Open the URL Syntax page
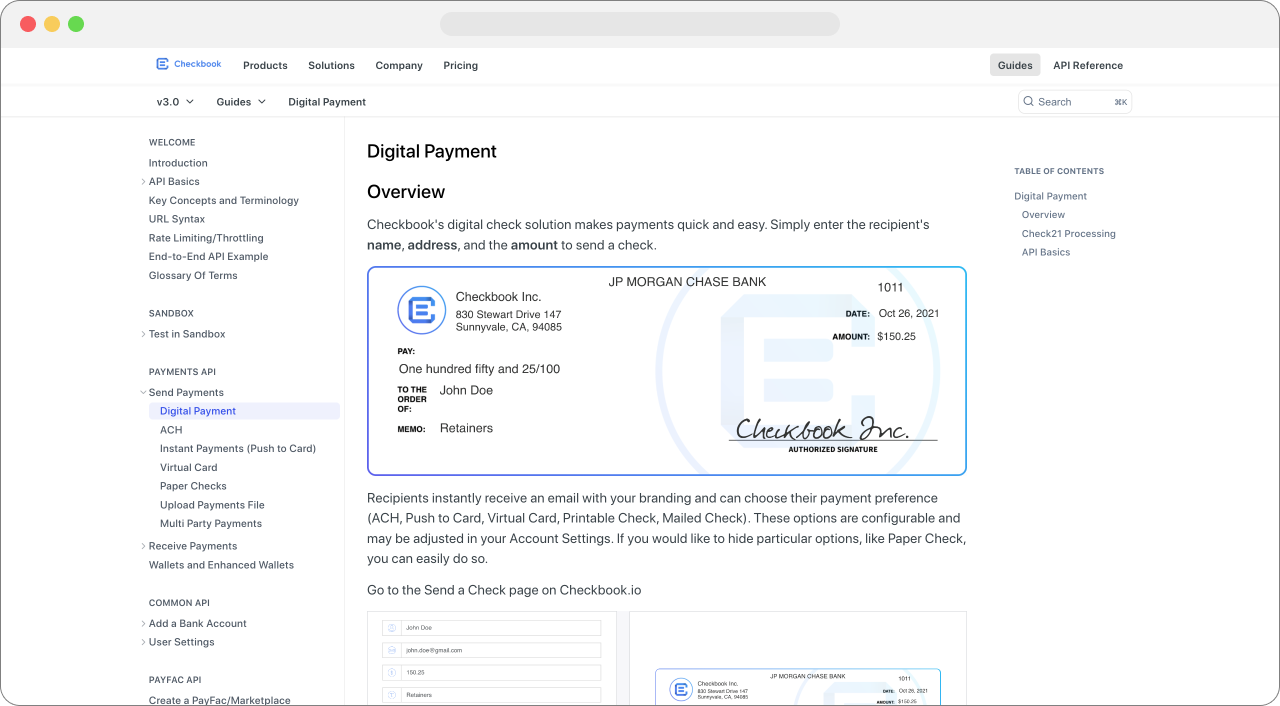 click(x=177, y=219)
